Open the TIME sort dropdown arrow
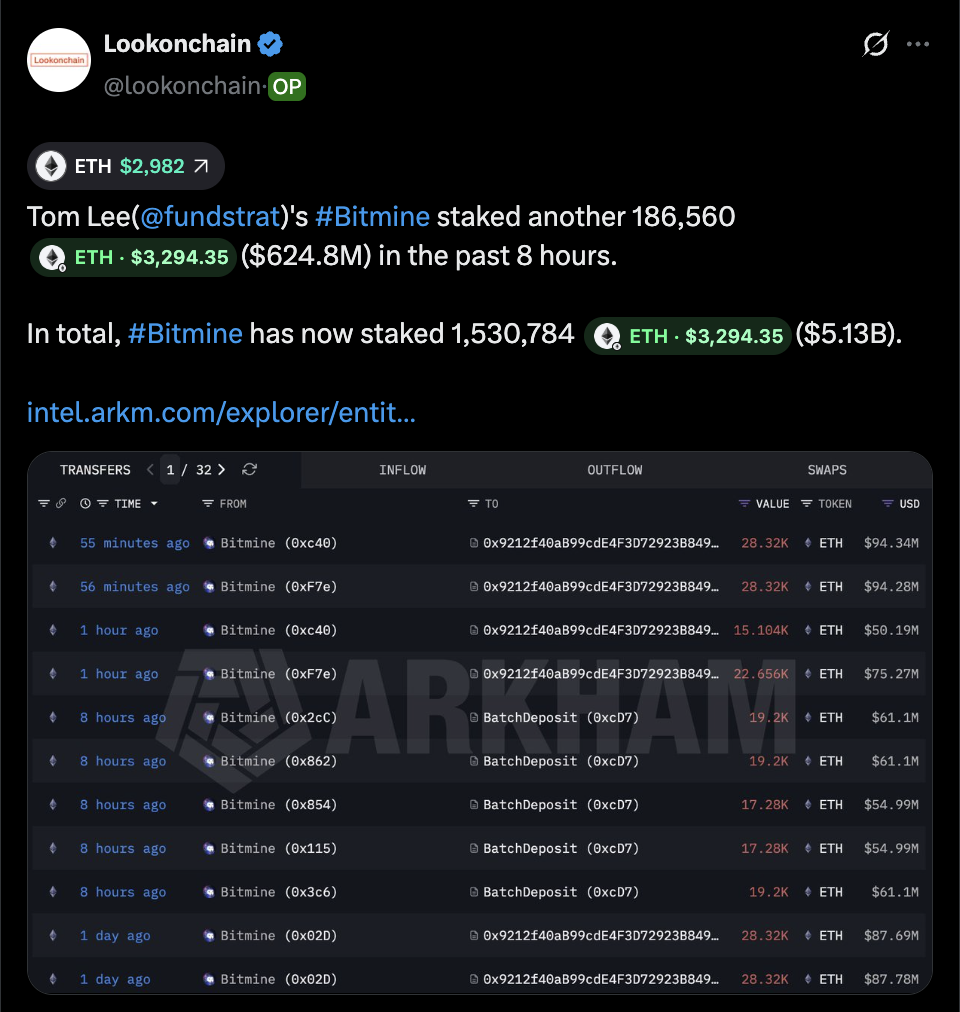This screenshot has width=960, height=1012. click(x=154, y=503)
